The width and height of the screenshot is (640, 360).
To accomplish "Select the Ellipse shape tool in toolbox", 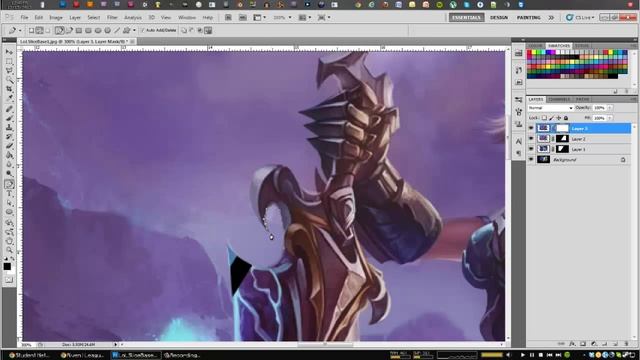I will point(9,212).
